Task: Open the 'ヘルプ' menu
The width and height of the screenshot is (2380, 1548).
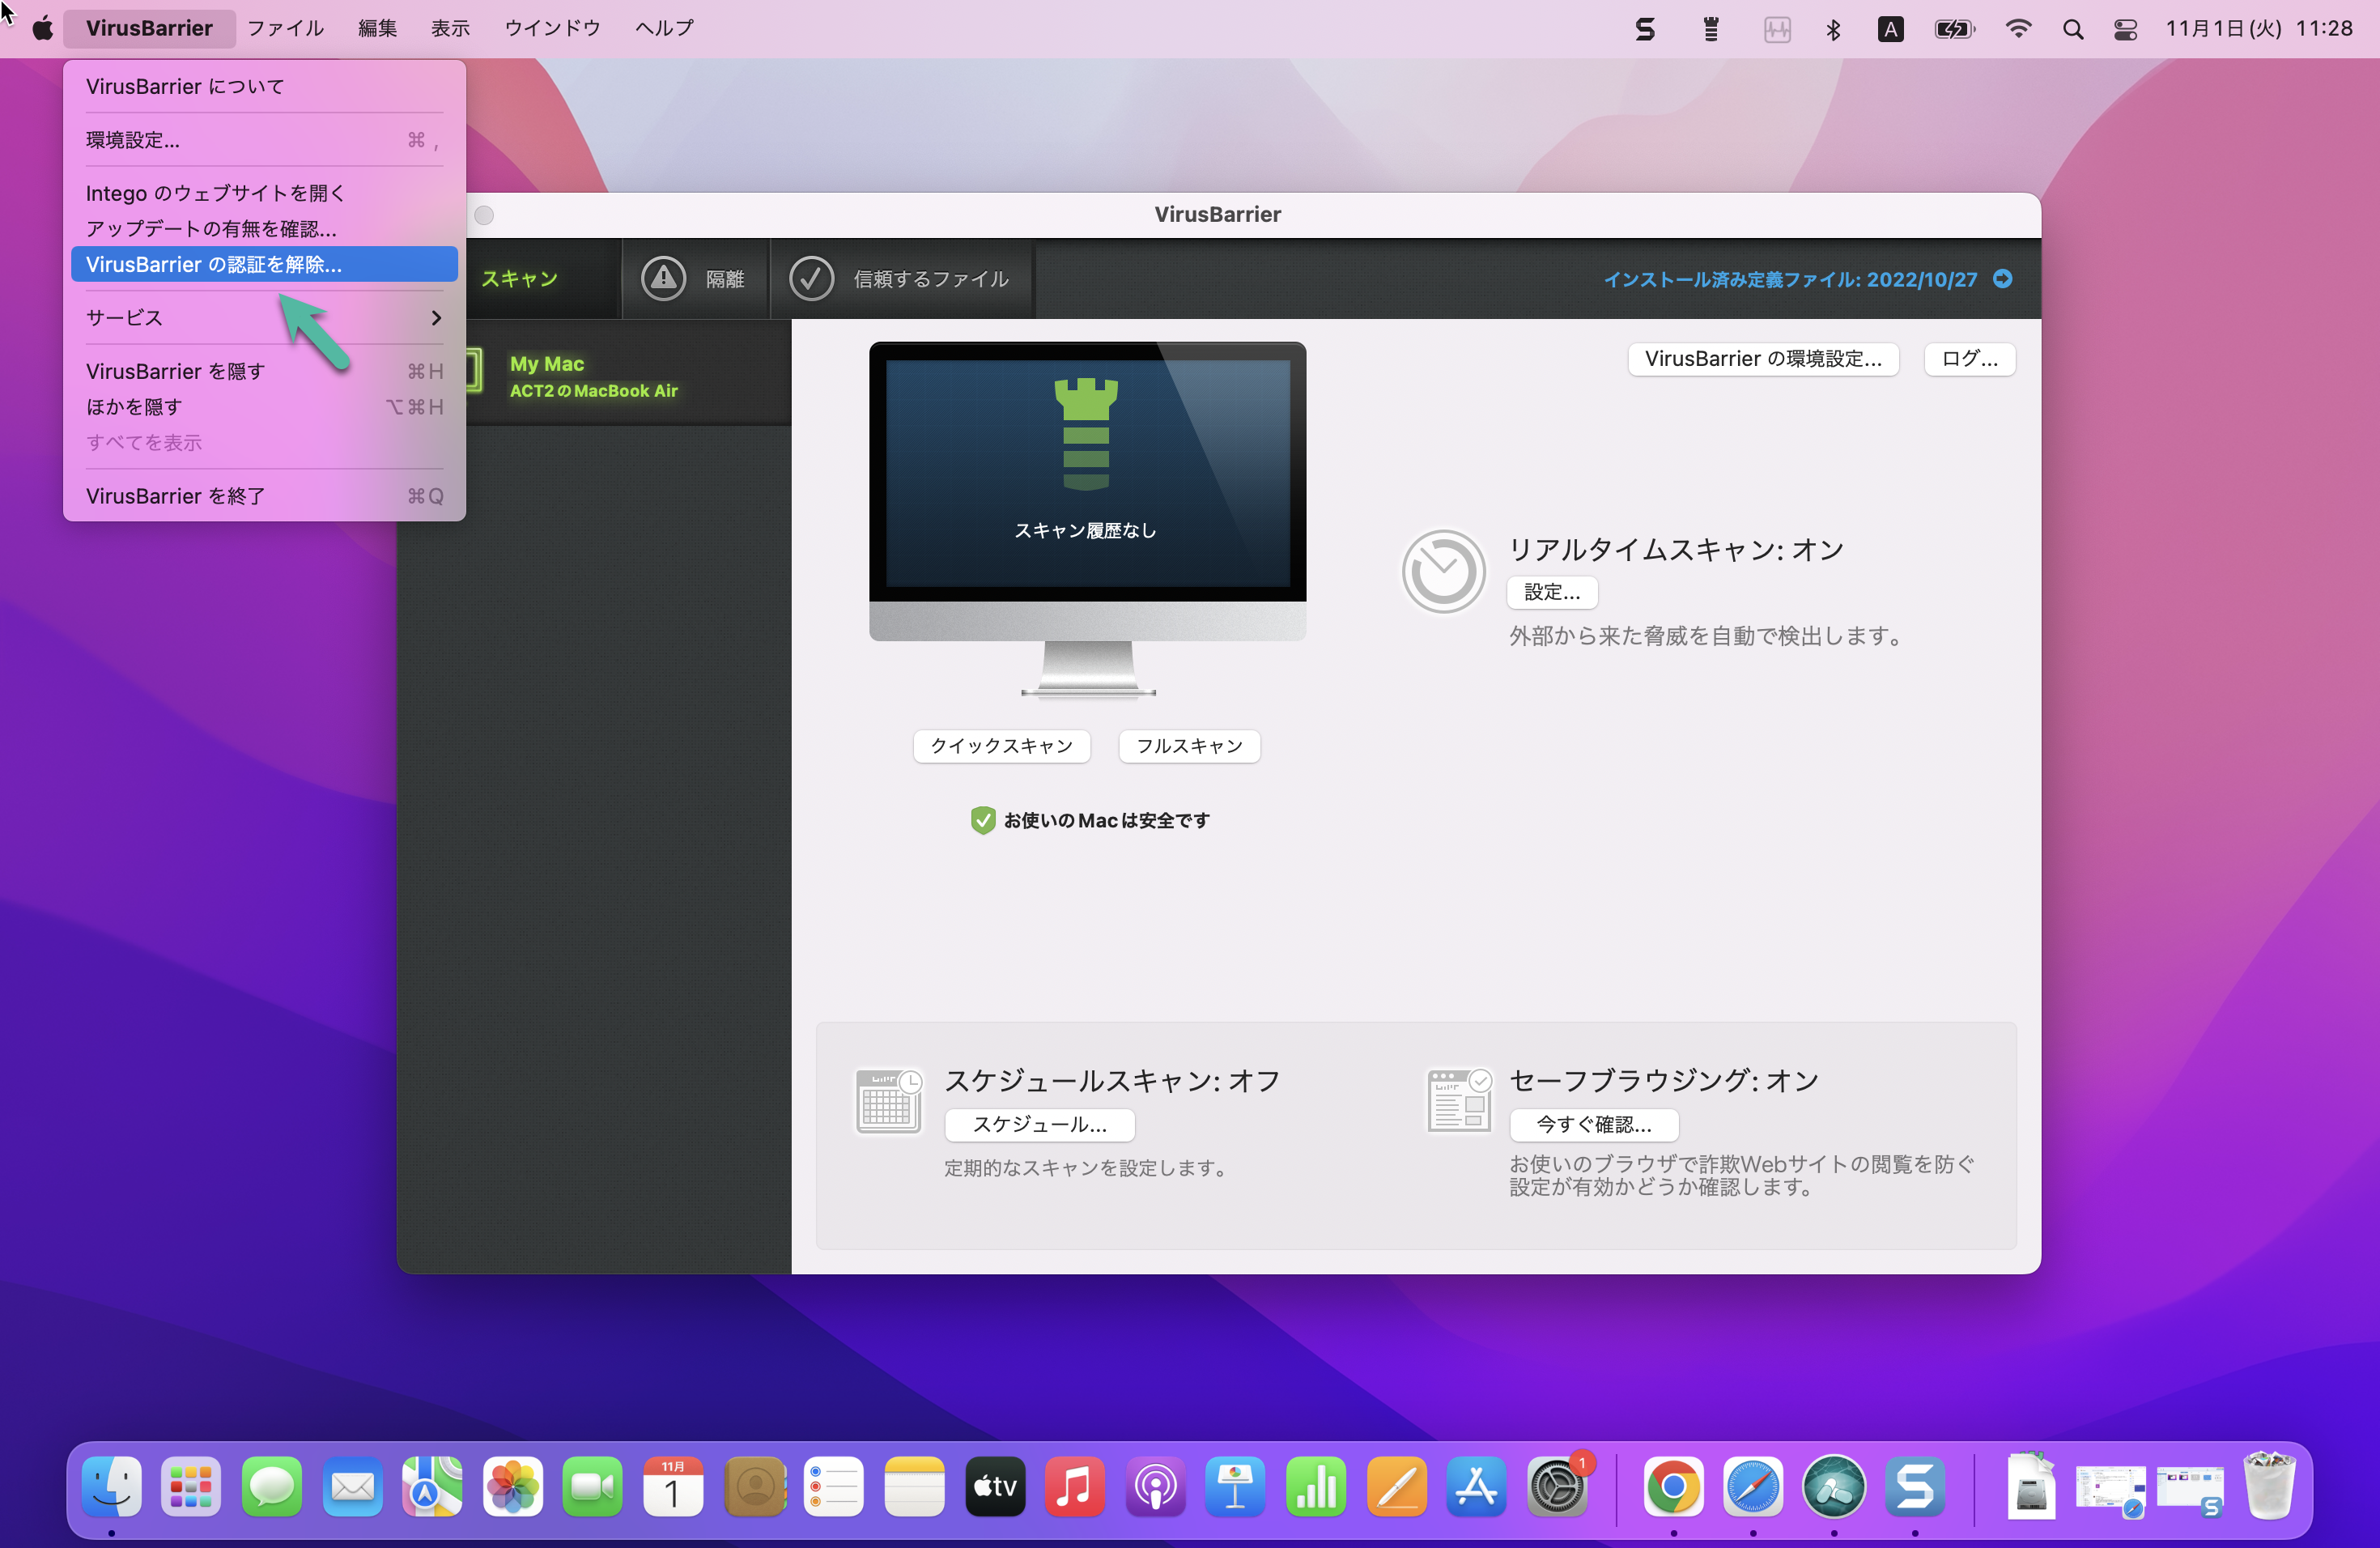Action: coord(664,28)
